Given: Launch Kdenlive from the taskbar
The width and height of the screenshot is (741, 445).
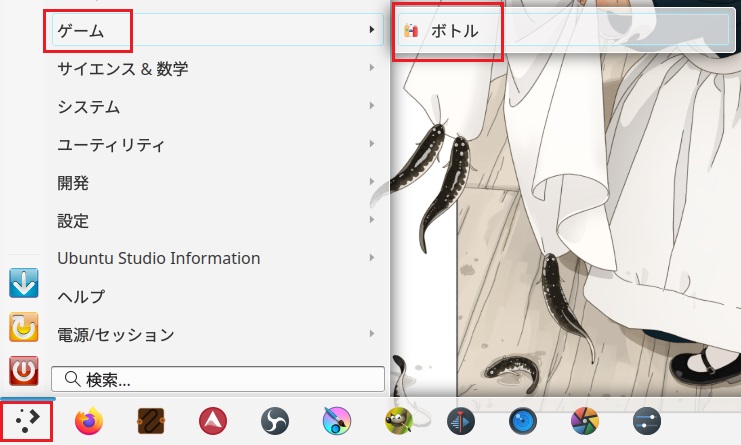Looking at the screenshot, I should pos(461,422).
